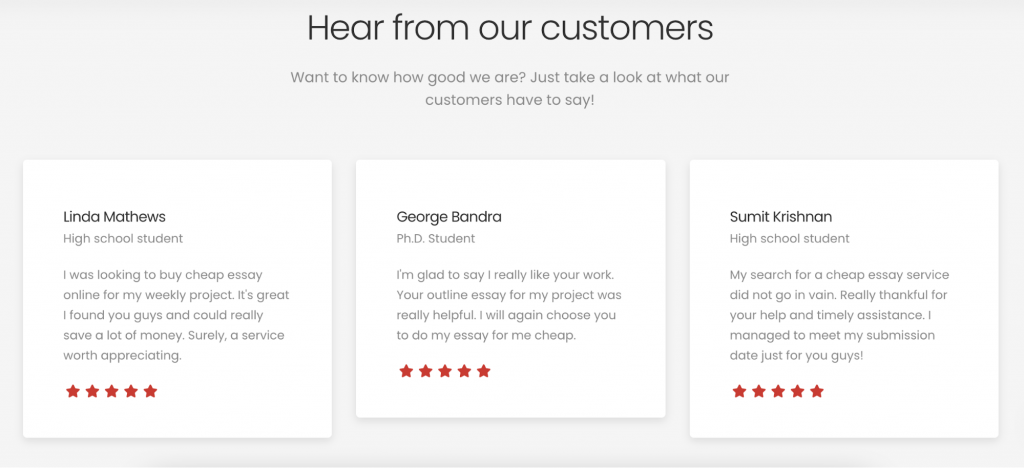The image size is (1024, 468).
Task: Click third star in Linda Mathews' rating
Action: pyautogui.click(x=112, y=392)
